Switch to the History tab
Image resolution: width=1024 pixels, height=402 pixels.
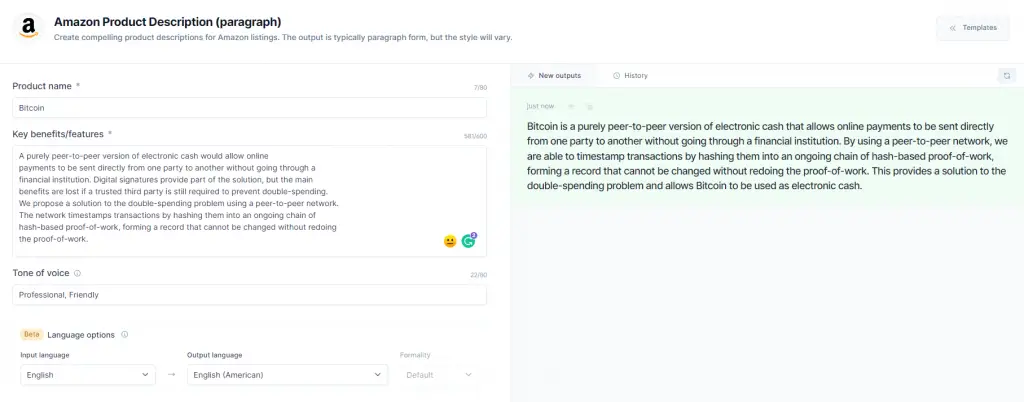630,76
